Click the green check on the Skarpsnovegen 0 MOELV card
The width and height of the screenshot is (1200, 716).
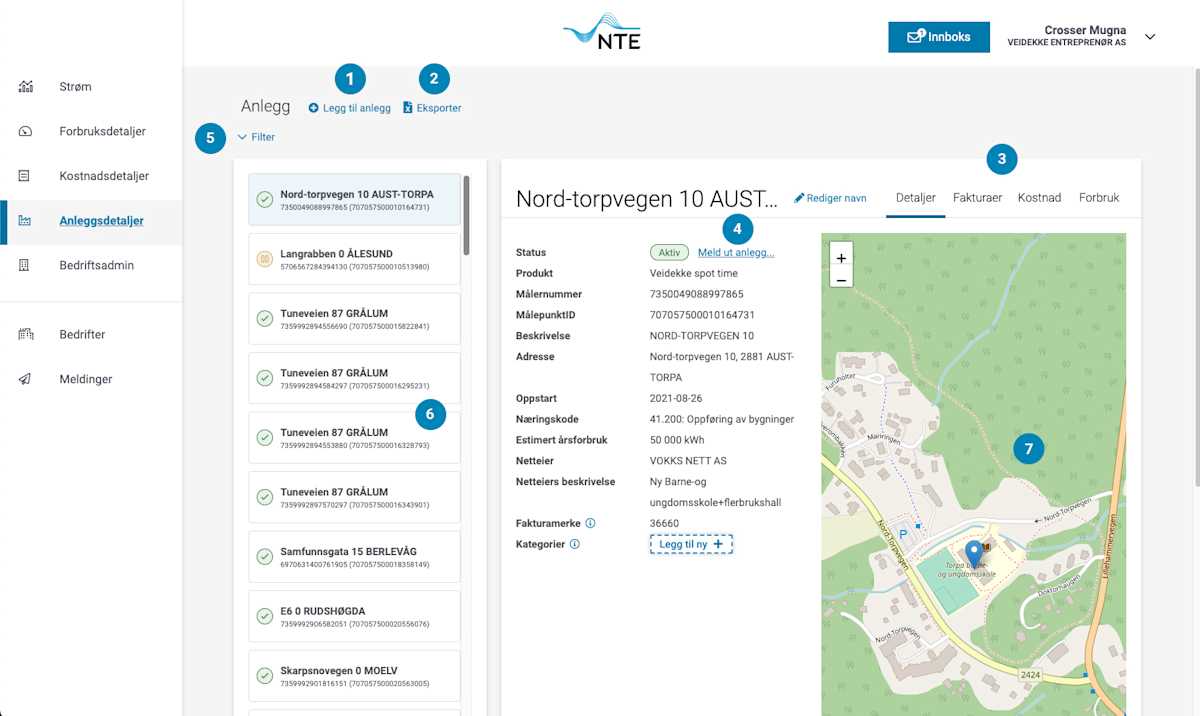(265, 676)
